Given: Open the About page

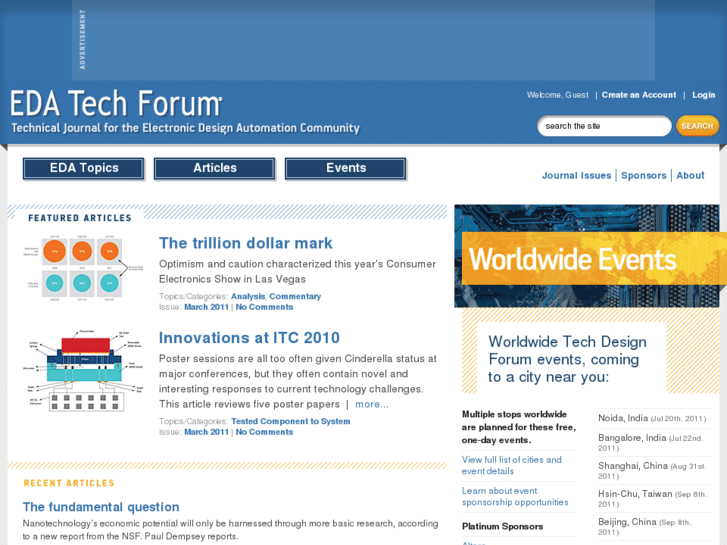Looking at the screenshot, I should point(690,175).
